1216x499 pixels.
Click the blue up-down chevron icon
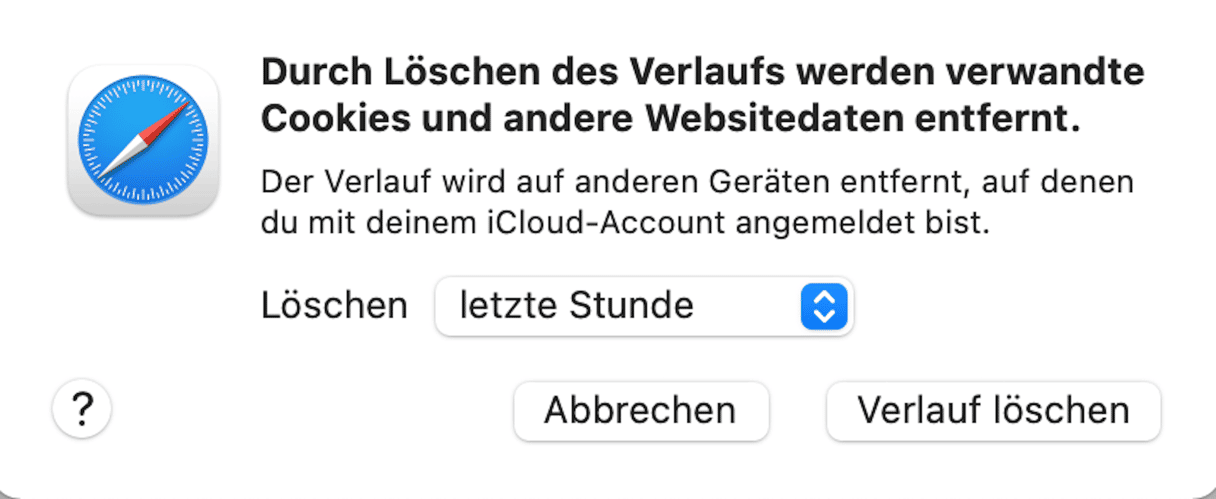824,306
